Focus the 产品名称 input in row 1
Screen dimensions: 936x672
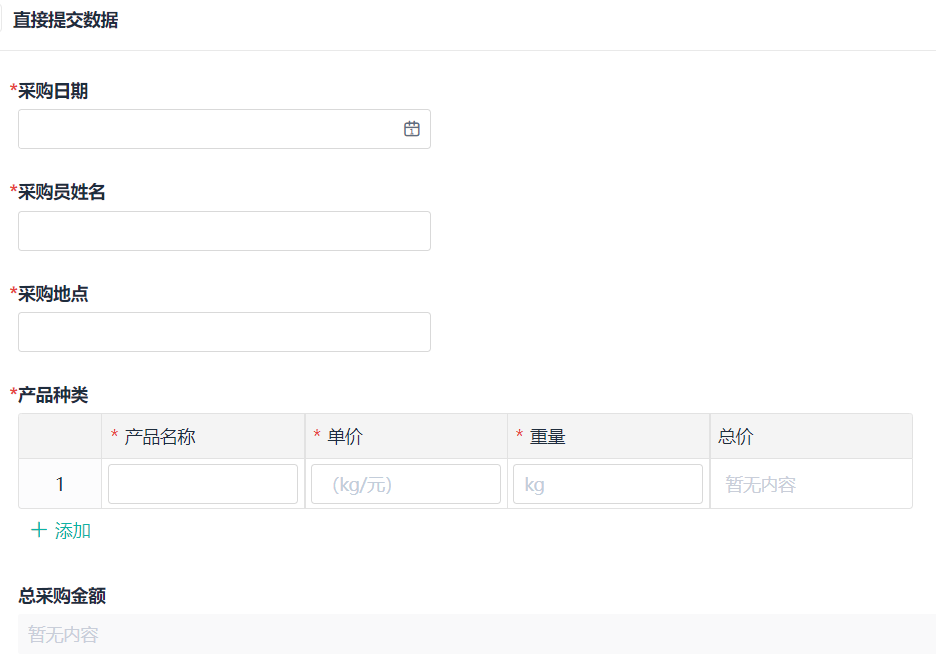[203, 484]
